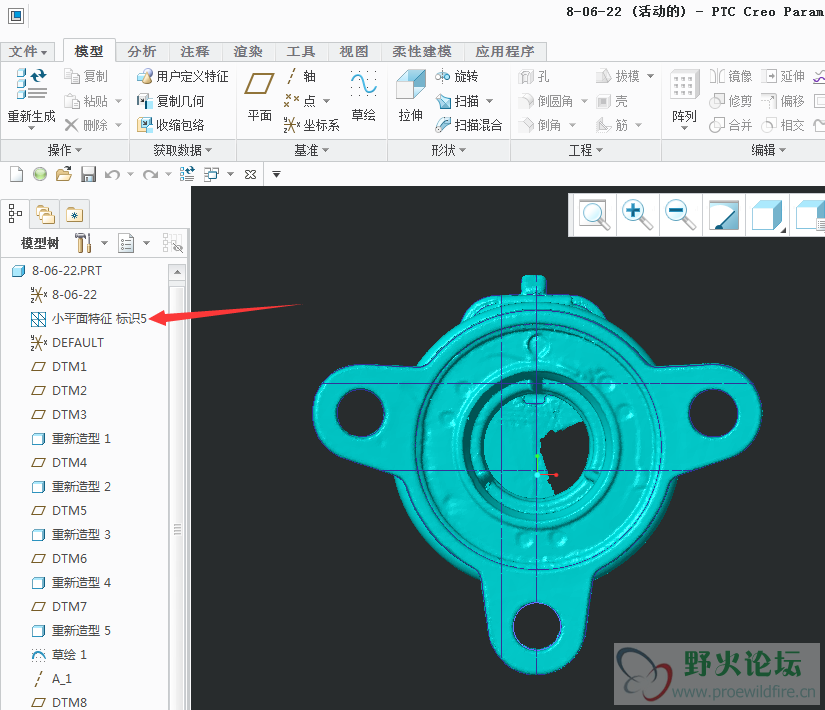Select the A_1 axis in model tree
The height and width of the screenshot is (710, 825).
coord(52,679)
